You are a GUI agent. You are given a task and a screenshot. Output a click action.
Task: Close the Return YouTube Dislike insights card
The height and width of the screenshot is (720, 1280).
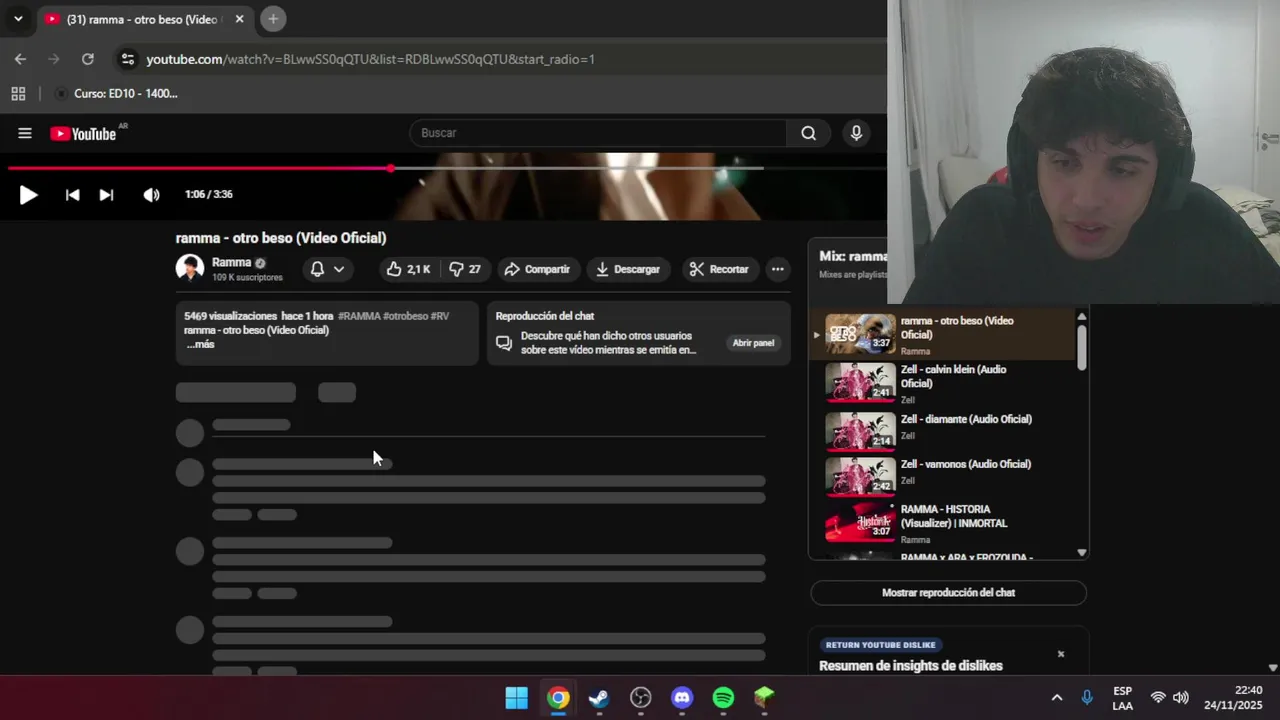click(x=1061, y=654)
